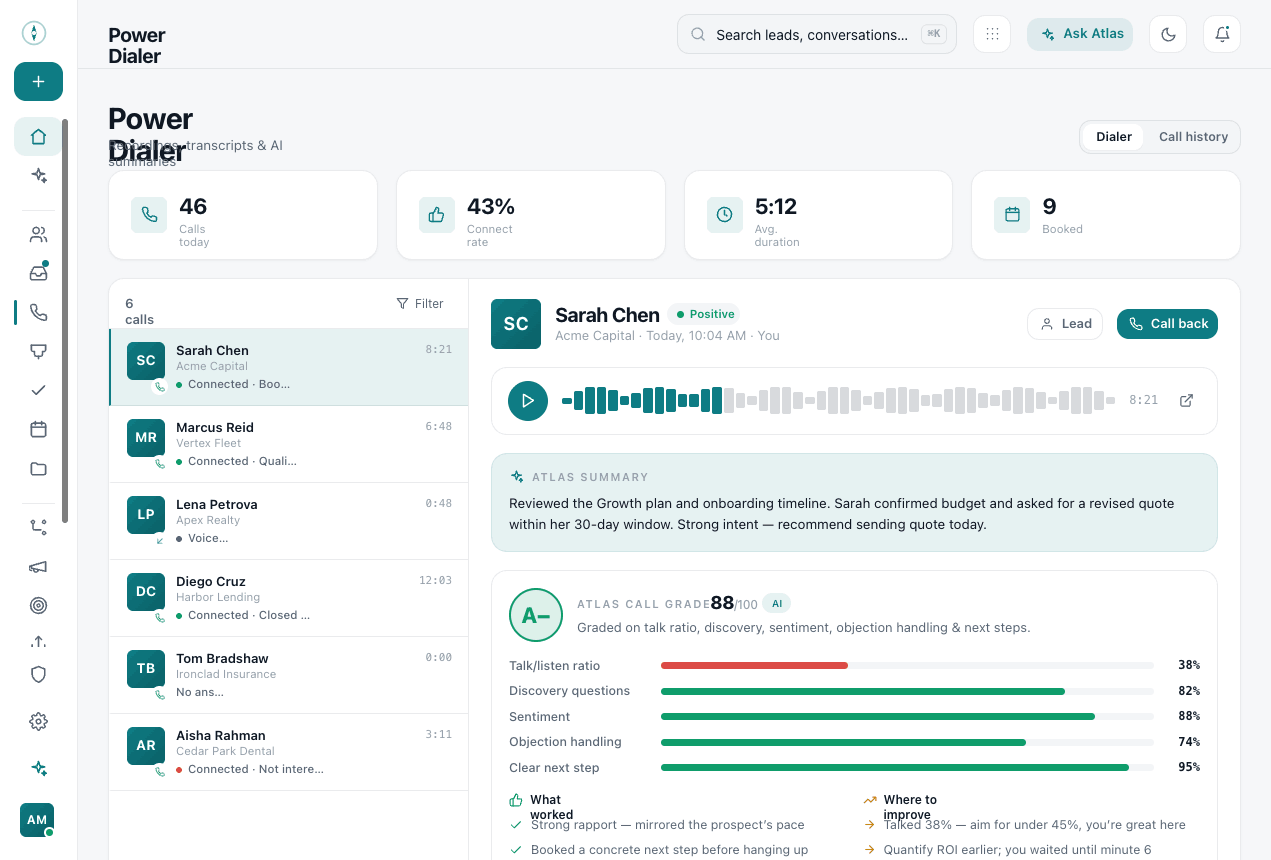This screenshot has height=860, width=1271.
Task: Click the Discovery questions label
Action: point(570,691)
